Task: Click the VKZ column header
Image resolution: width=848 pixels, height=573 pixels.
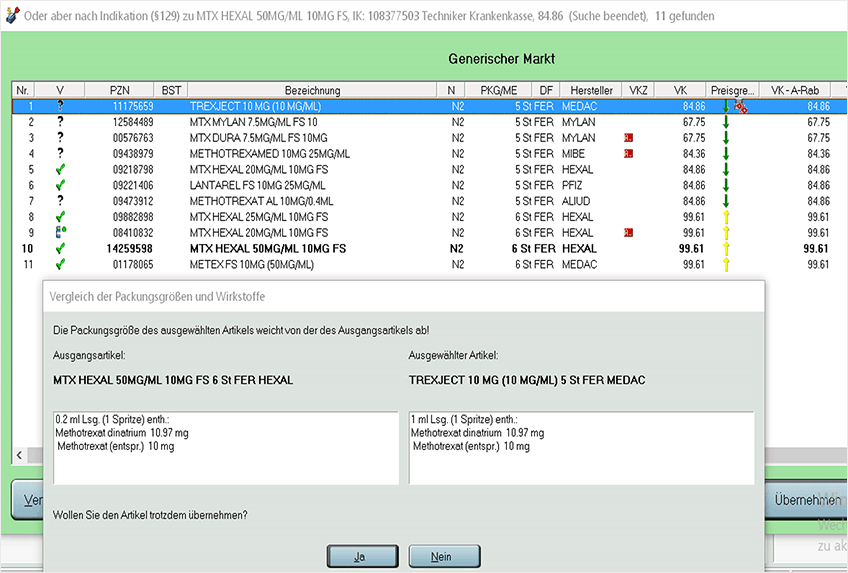Action: (638, 90)
